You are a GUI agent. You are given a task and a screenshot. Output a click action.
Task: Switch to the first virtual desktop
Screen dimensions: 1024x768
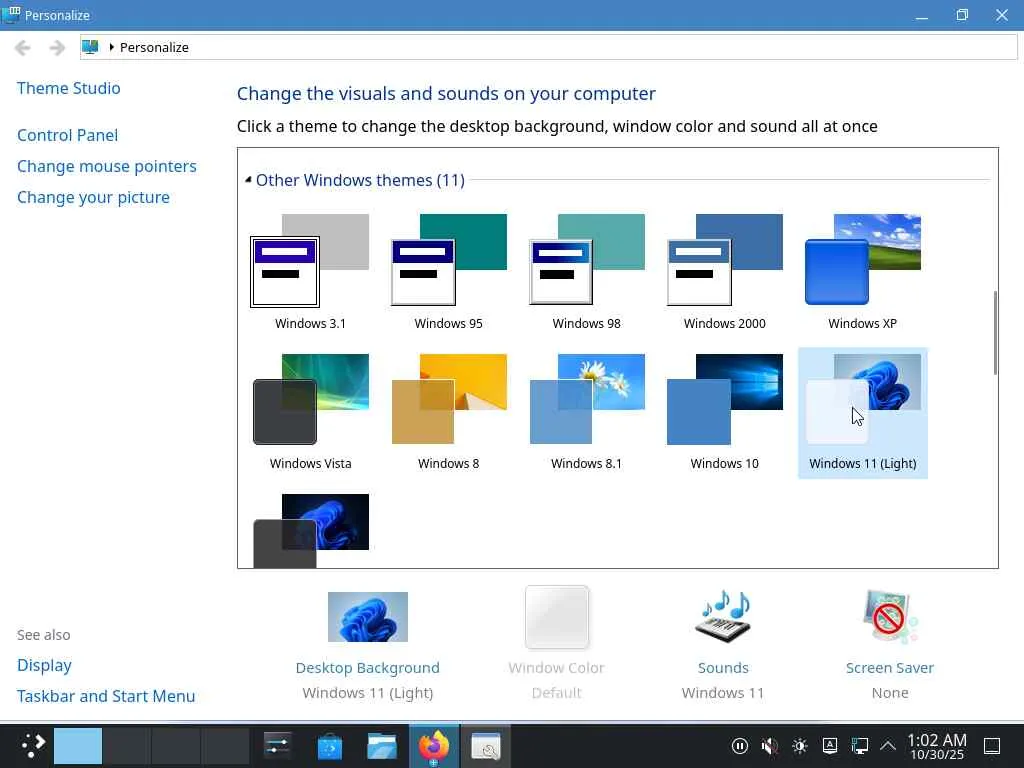tap(78, 746)
